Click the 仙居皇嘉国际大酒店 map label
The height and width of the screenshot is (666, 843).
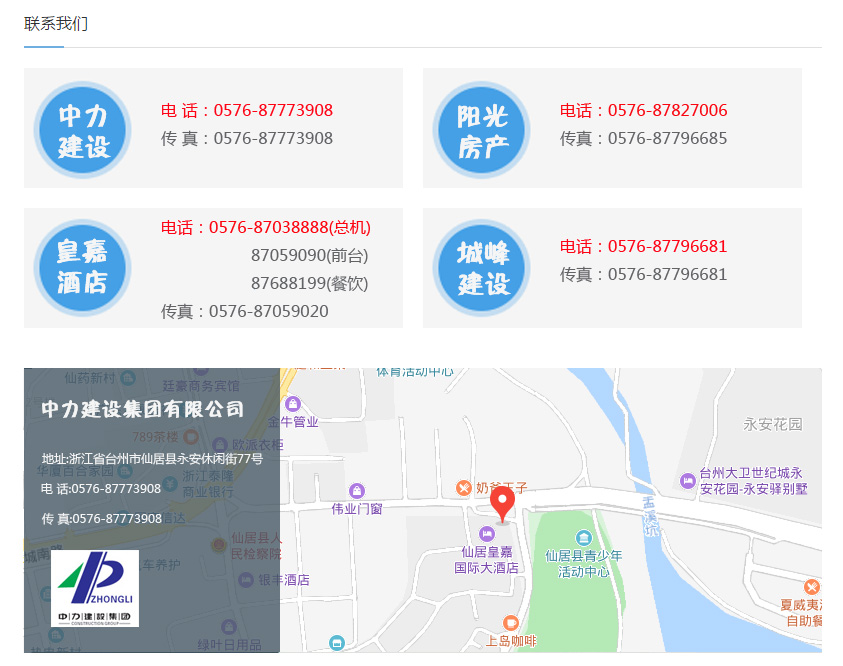487,560
